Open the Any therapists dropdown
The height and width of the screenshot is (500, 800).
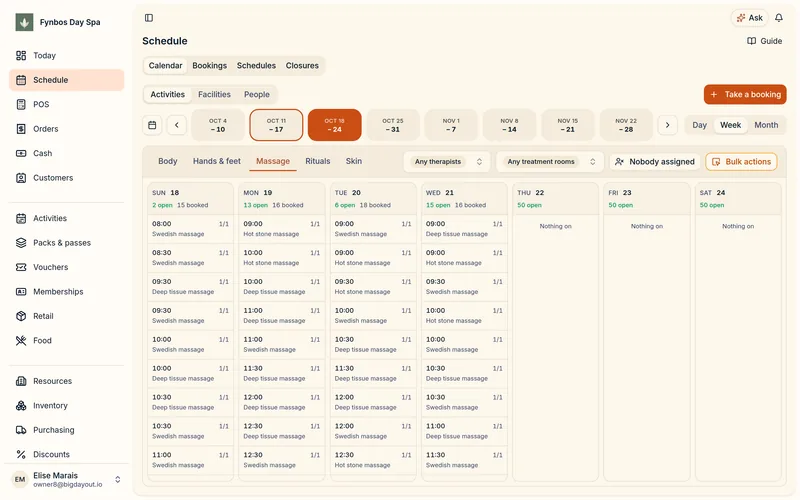pyautogui.click(x=447, y=162)
